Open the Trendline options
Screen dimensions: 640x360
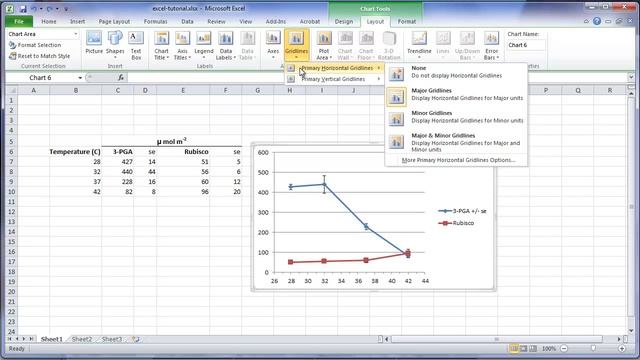click(419, 44)
